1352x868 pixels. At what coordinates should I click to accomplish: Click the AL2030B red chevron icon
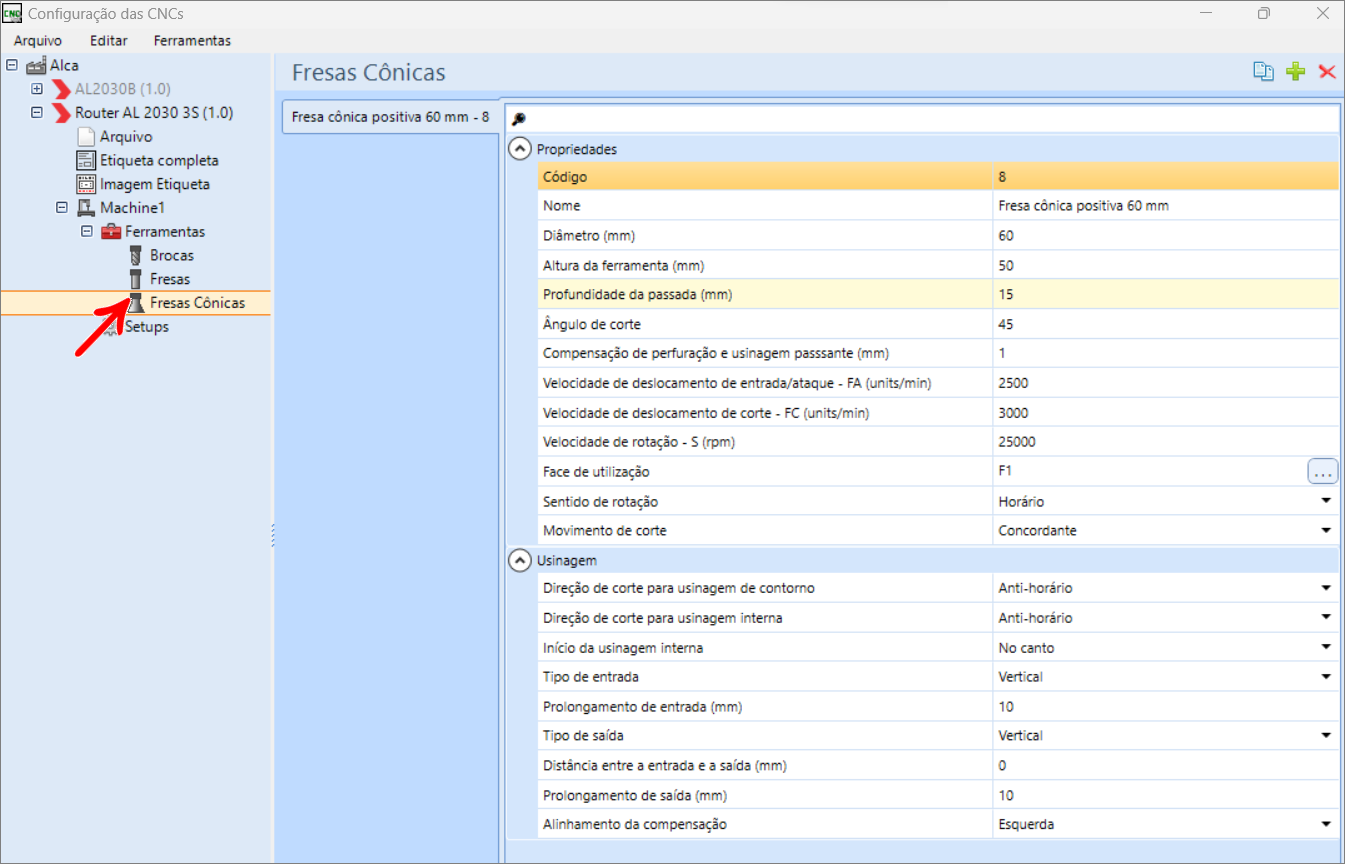coord(61,89)
